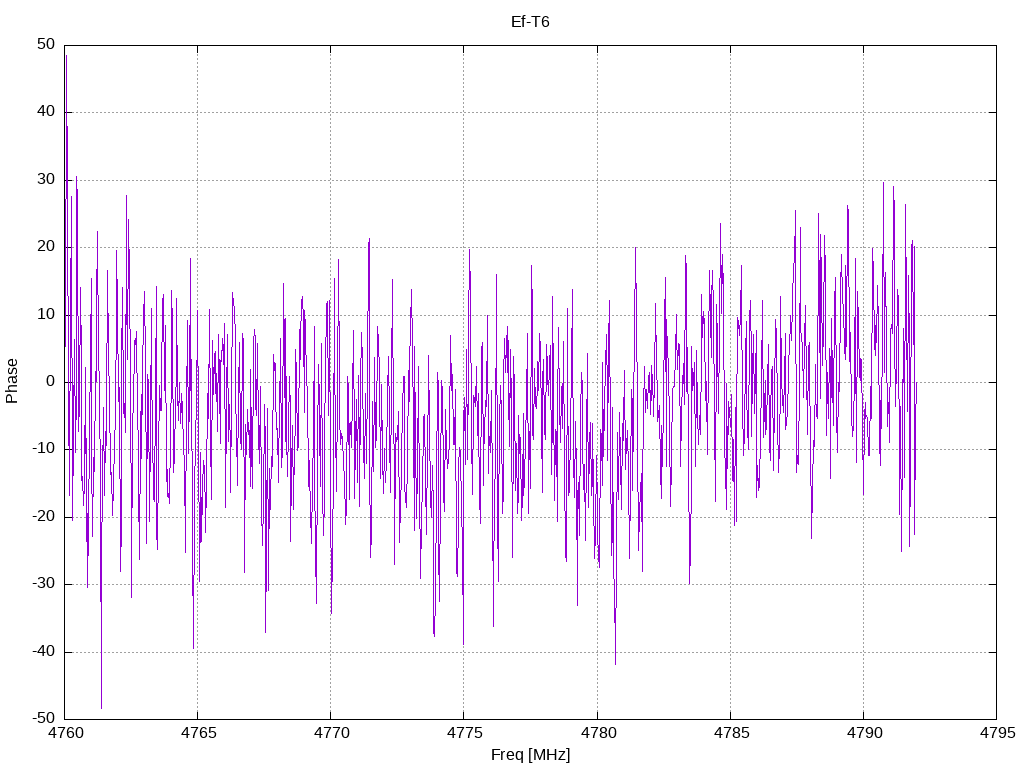Click the 4795 x-axis tick label

click(998, 733)
